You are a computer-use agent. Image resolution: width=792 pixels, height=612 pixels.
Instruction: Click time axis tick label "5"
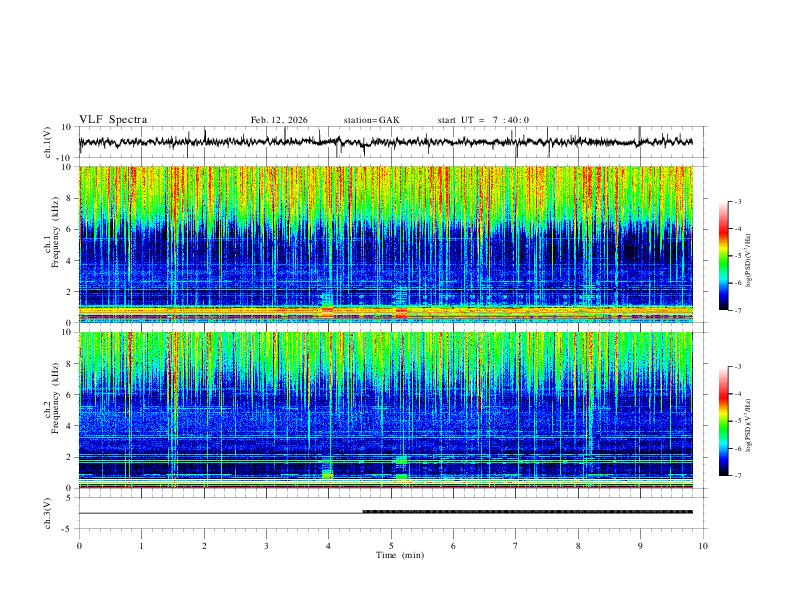point(391,546)
